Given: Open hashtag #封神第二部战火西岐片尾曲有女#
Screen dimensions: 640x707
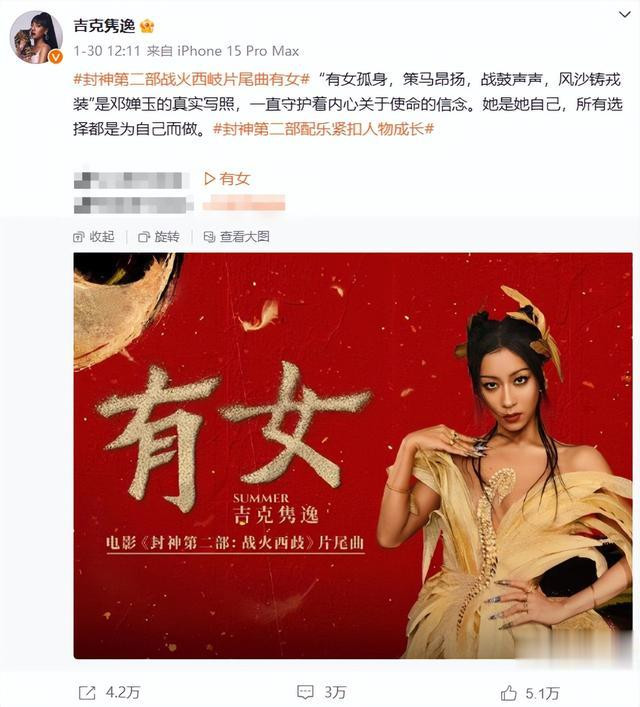Looking at the screenshot, I should (x=192, y=80).
